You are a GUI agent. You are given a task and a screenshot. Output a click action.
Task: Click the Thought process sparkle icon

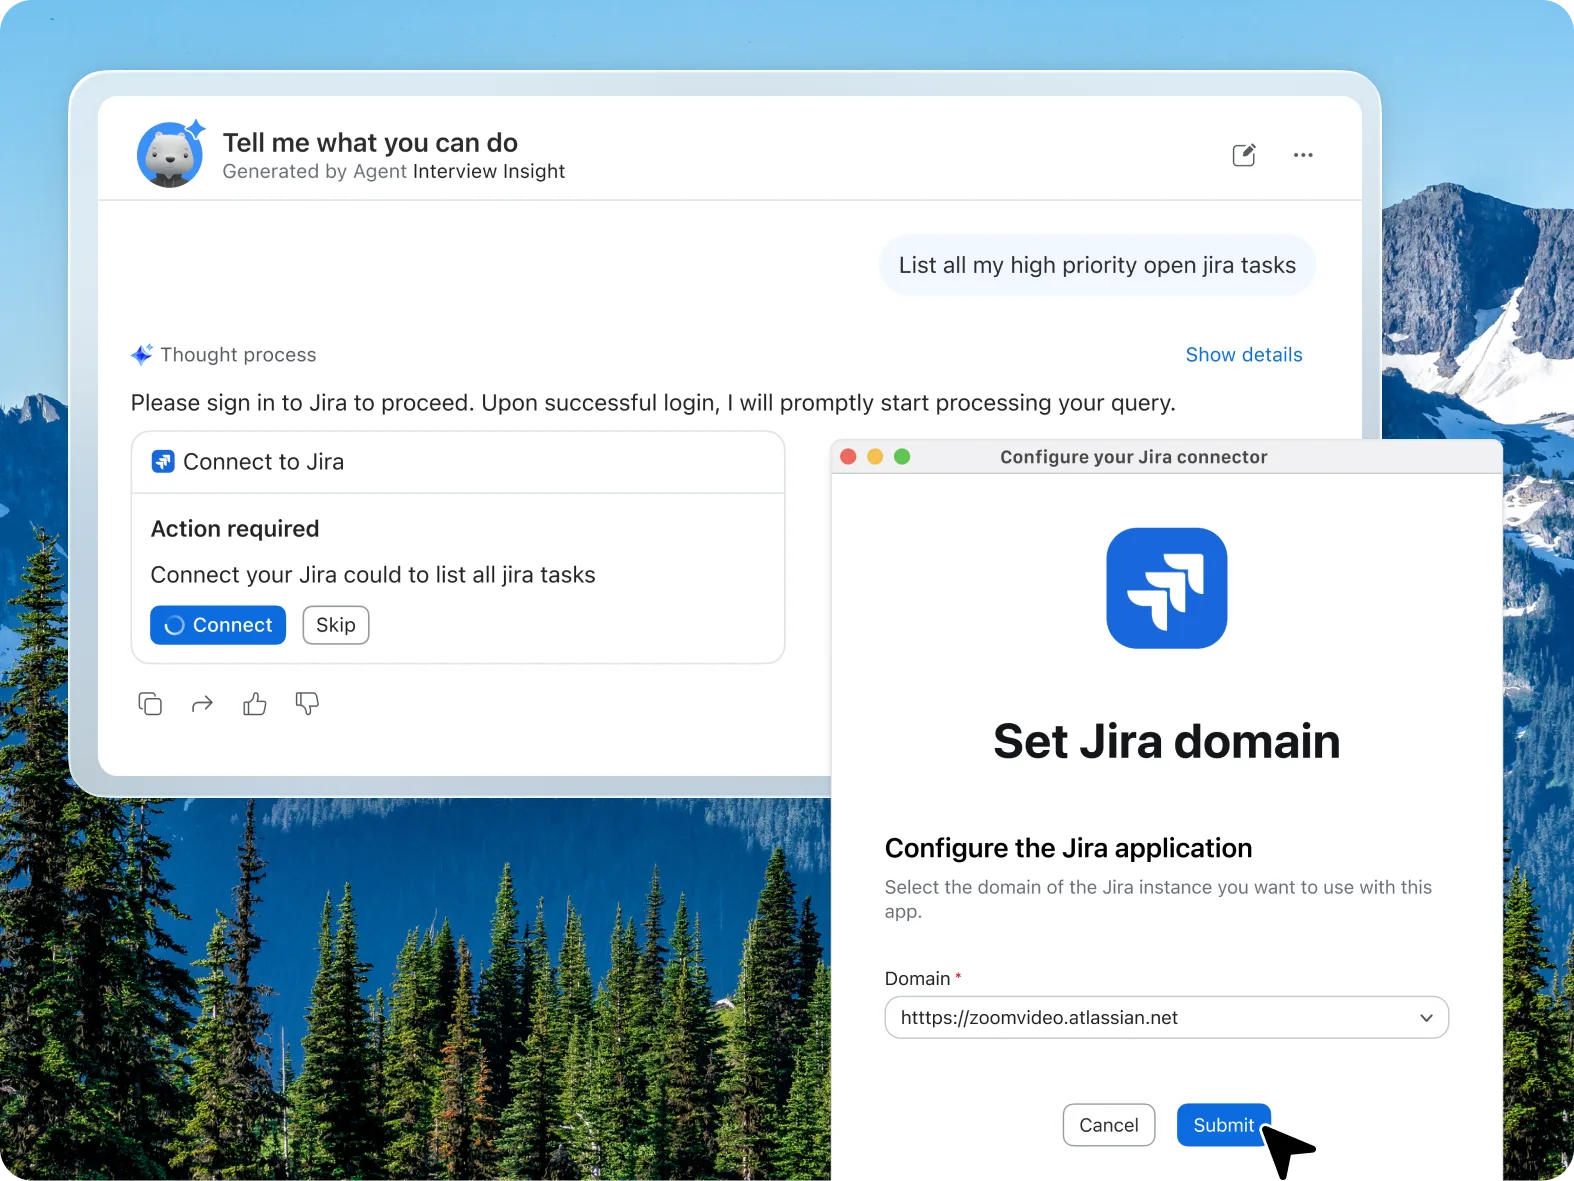[x=142, y=354]
